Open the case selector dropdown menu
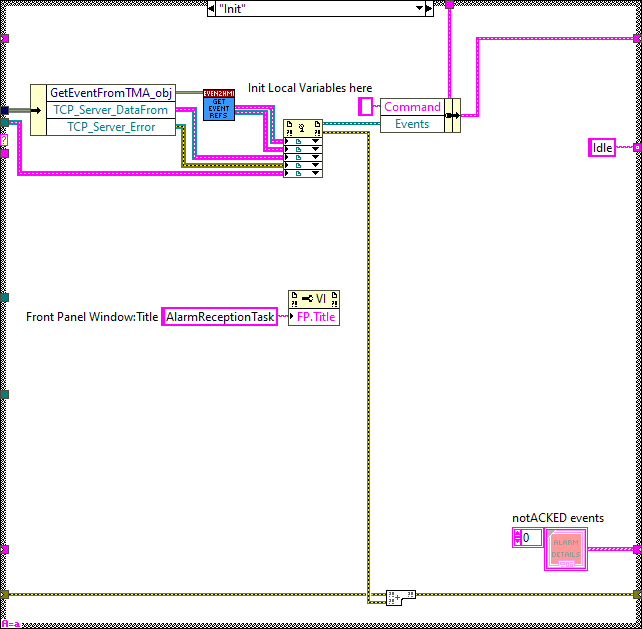 pos(420,8)
